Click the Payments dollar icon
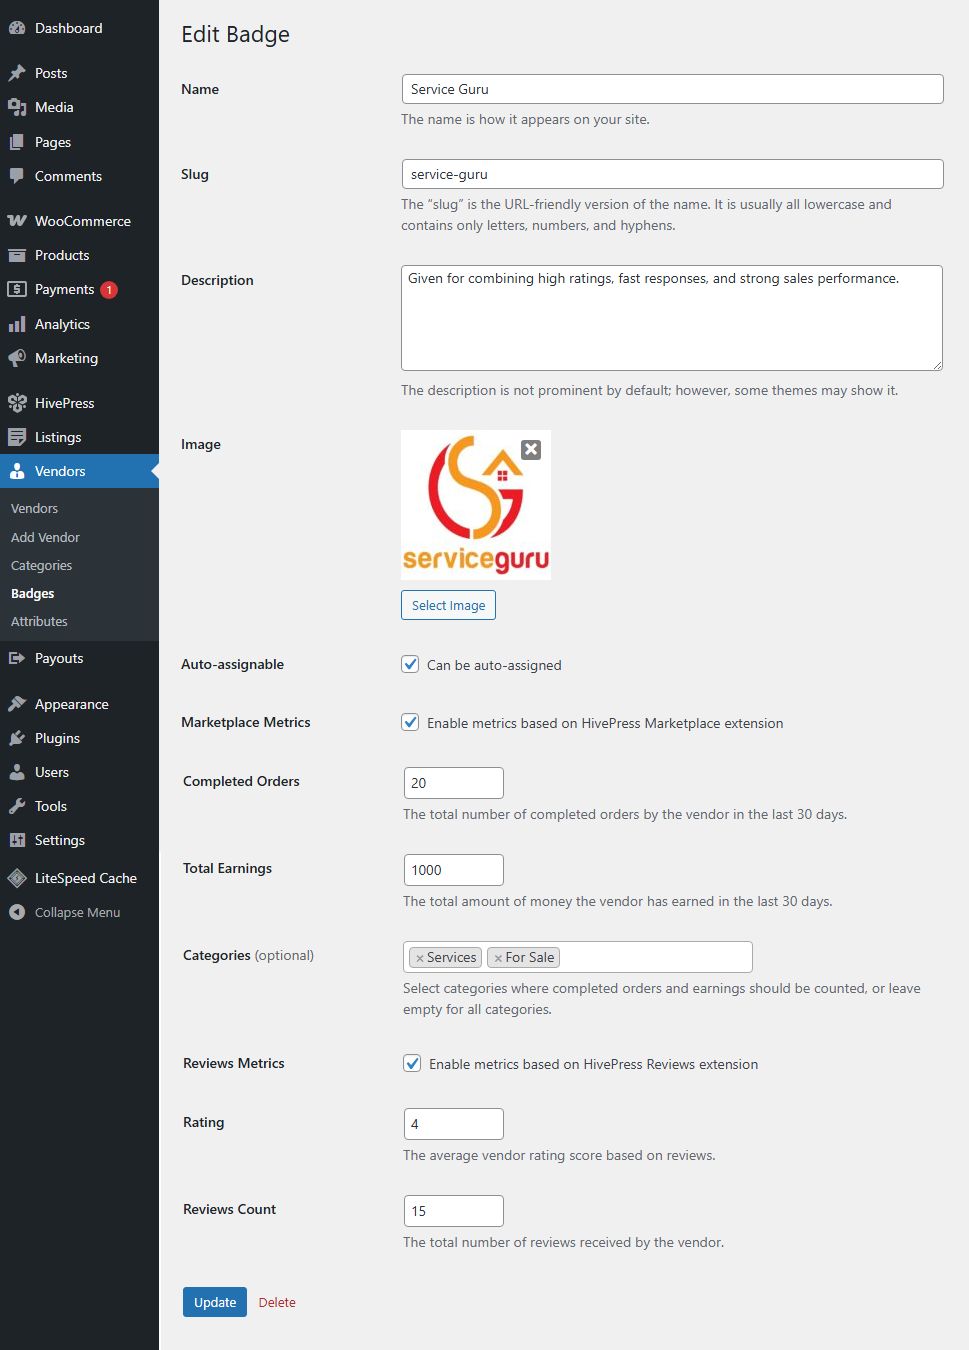This screenshot has width=969, height=1350. [x=17, y=289]
